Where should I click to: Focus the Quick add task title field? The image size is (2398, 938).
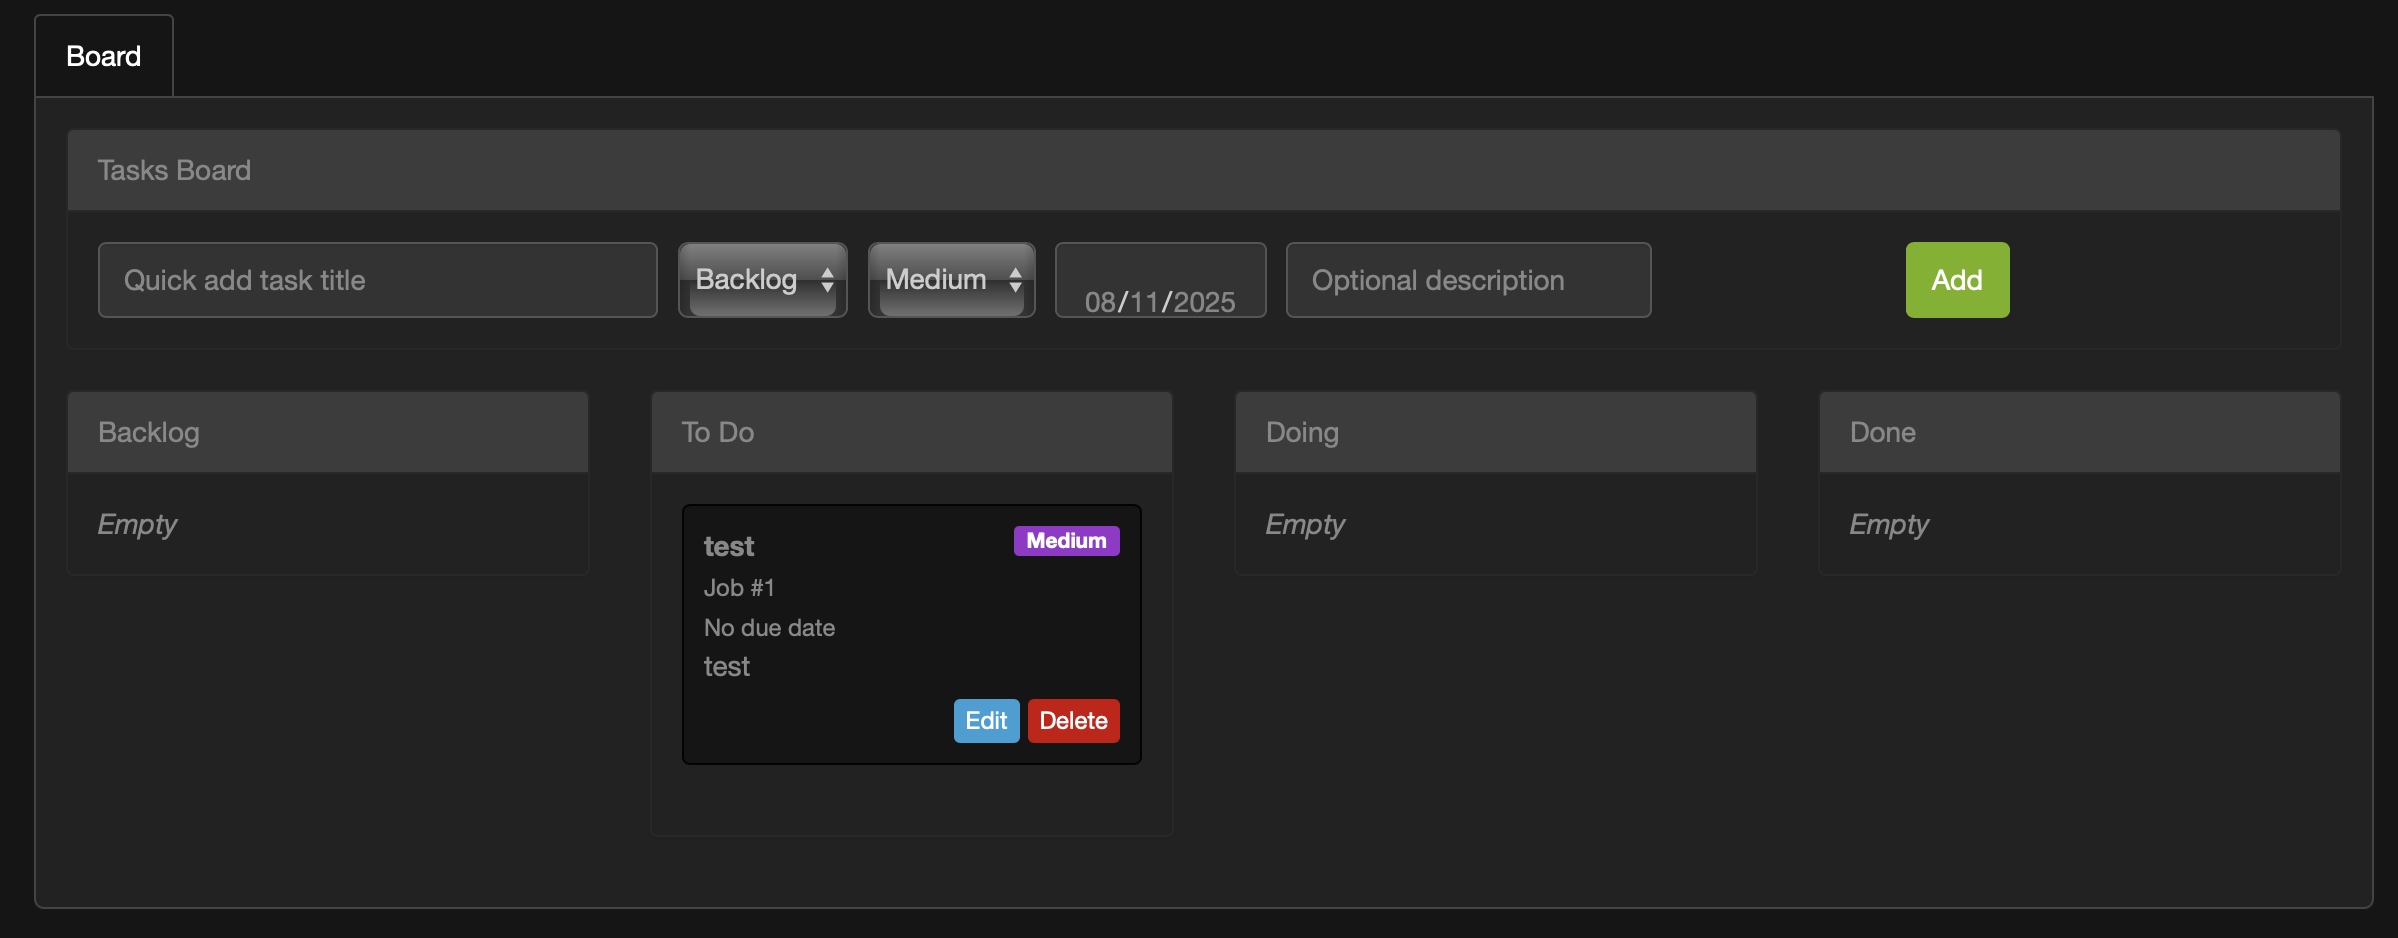click(x=377, y=280)
